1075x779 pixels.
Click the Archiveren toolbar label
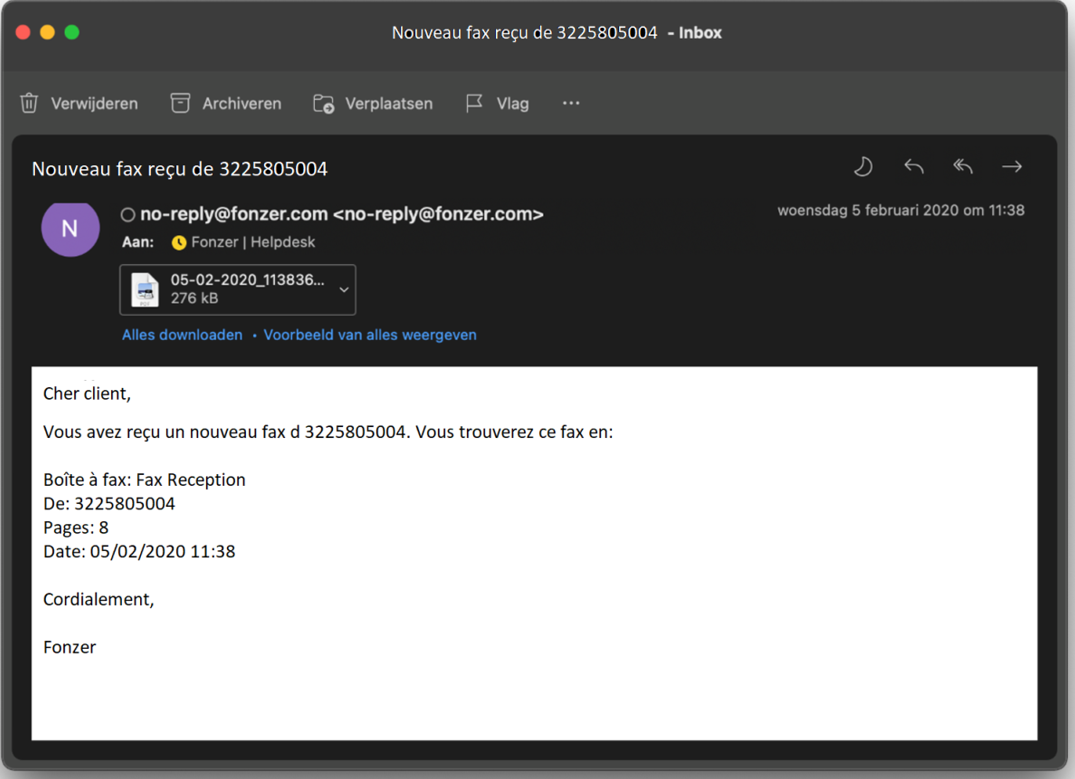pos(242,104)
